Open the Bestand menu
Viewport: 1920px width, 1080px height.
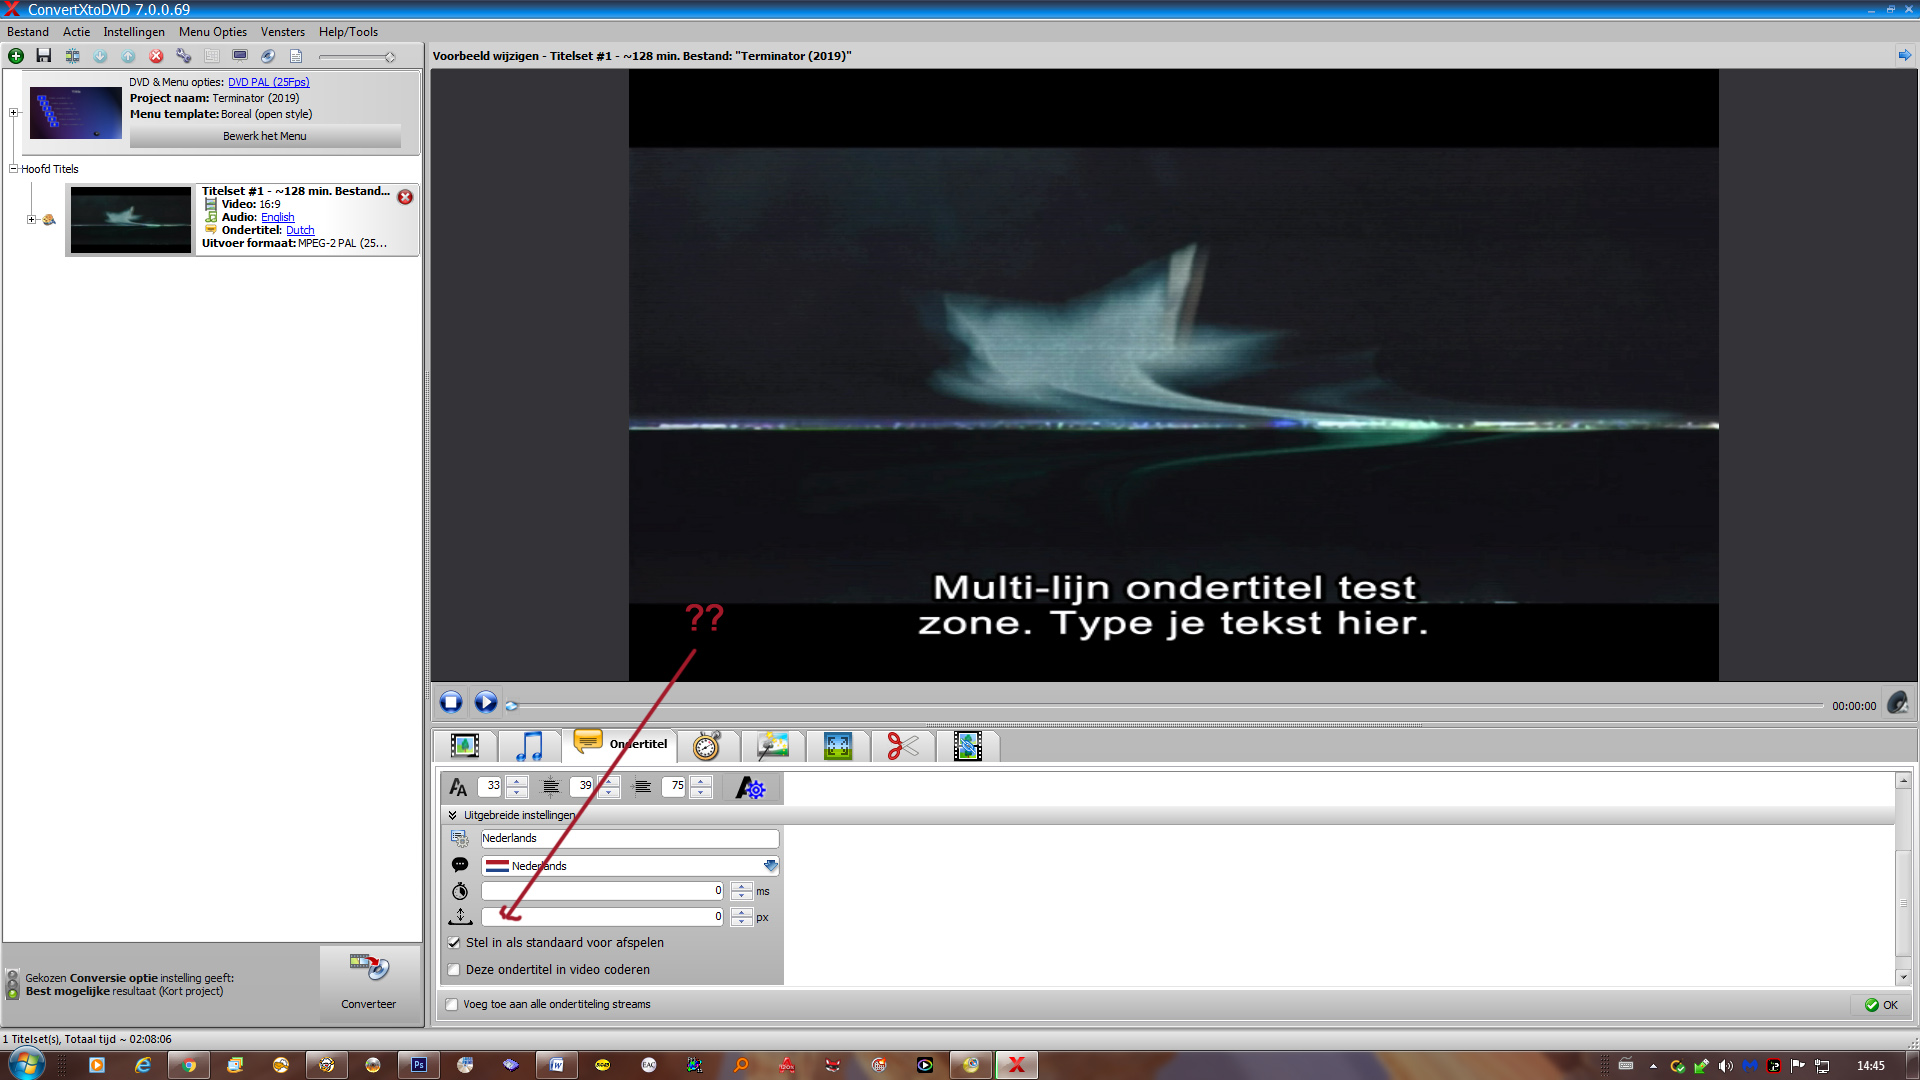click(x=28, y=32)
